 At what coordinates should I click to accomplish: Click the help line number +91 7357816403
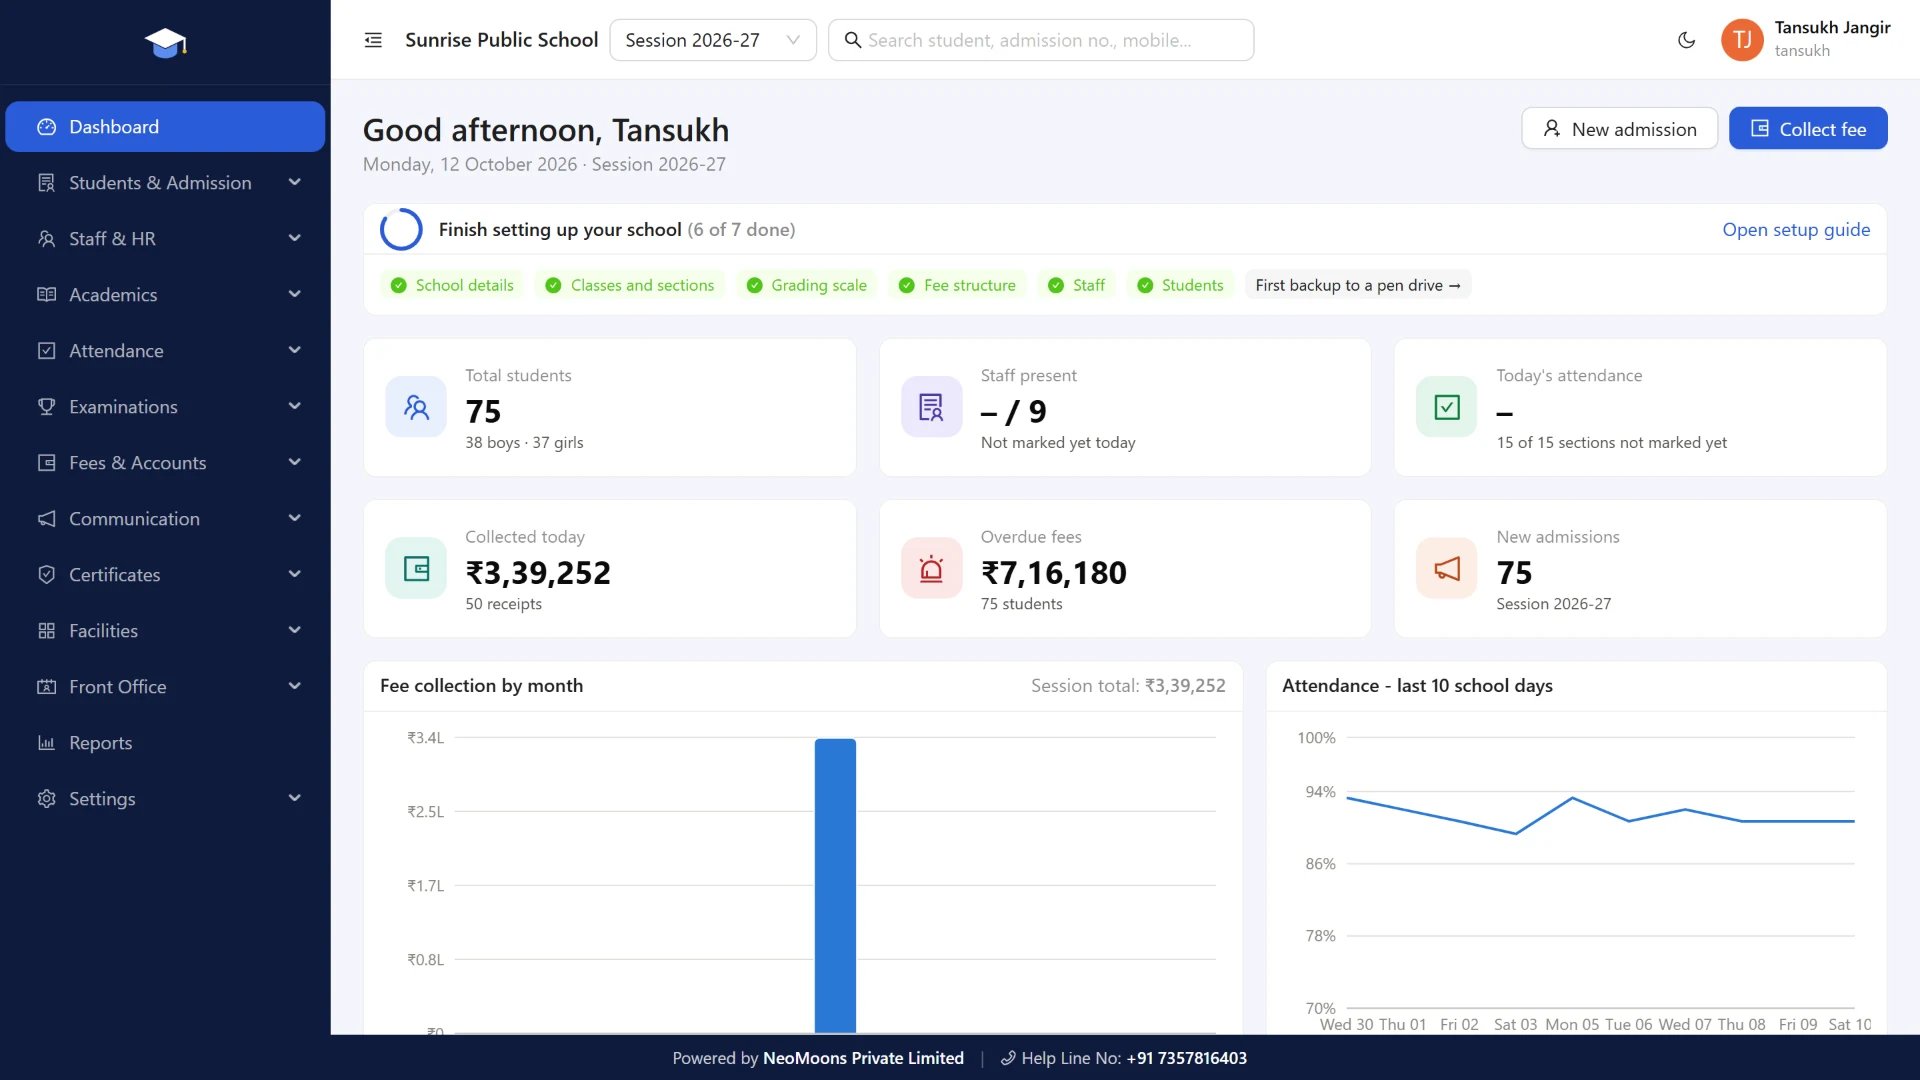tap(1186, 1058)
